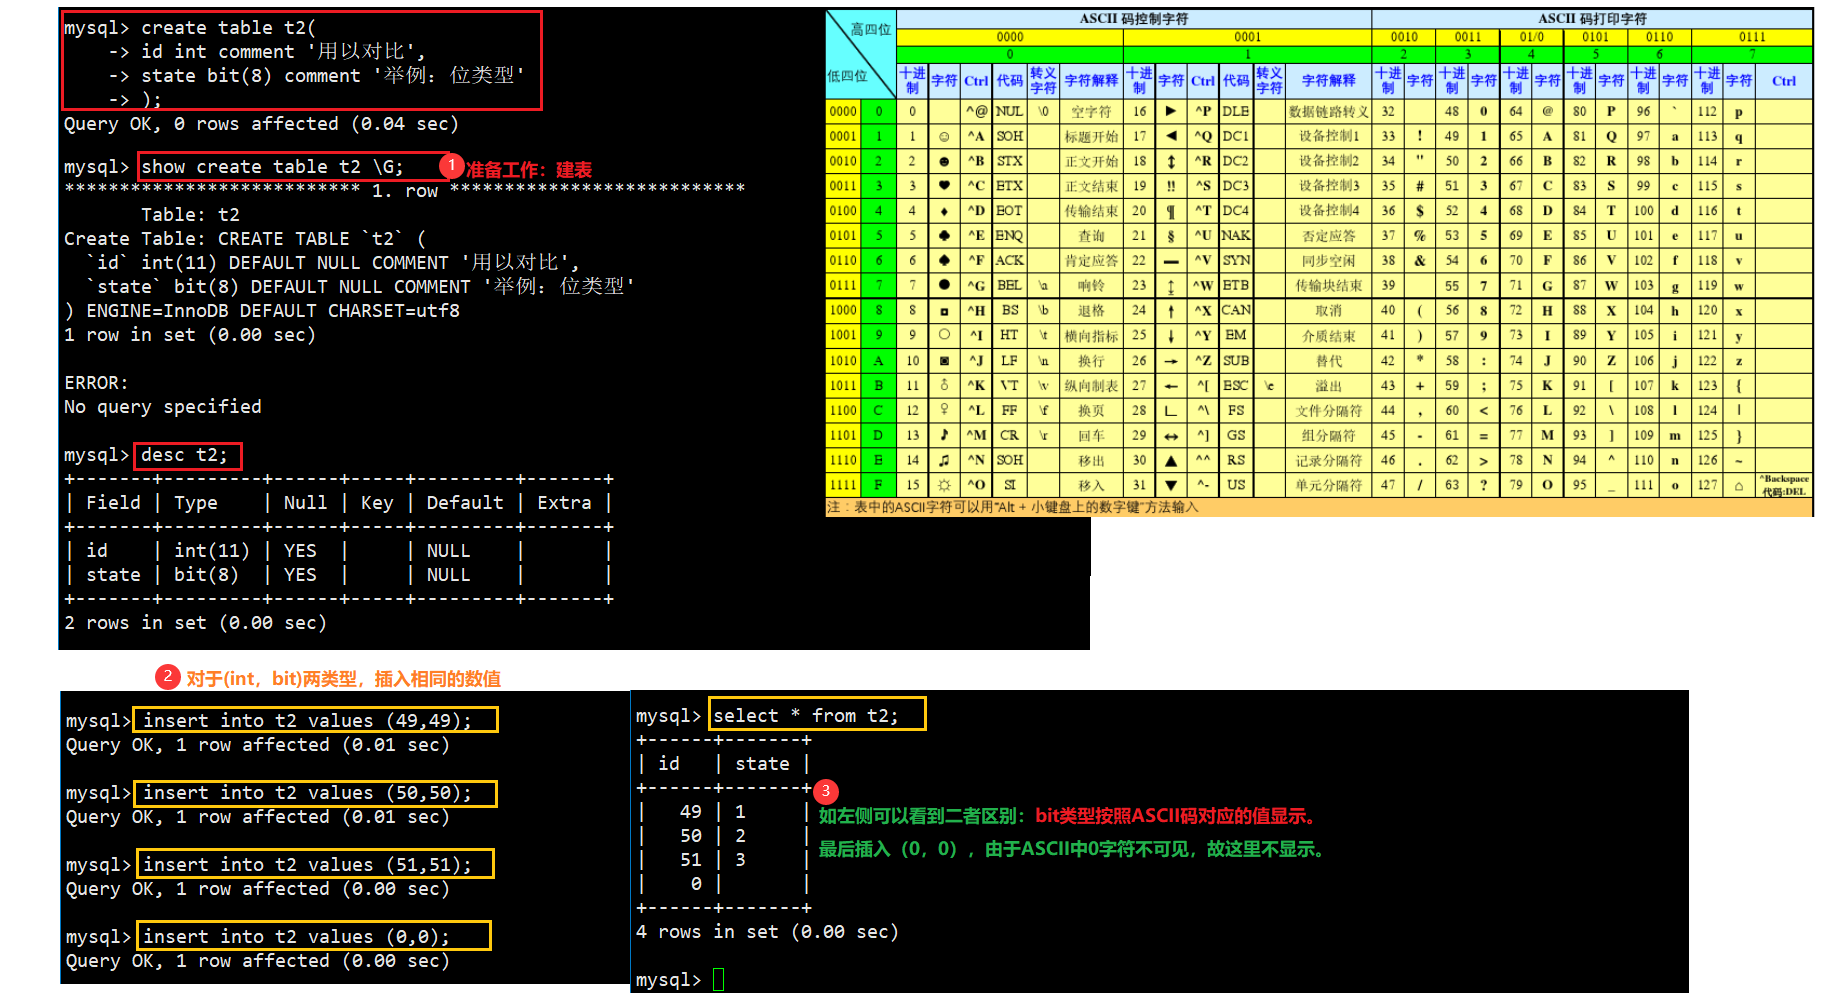Click the 'BEL' code cell in ASCII table
Viewport: 1840px width, 1001px height.
coord(1009,285)
